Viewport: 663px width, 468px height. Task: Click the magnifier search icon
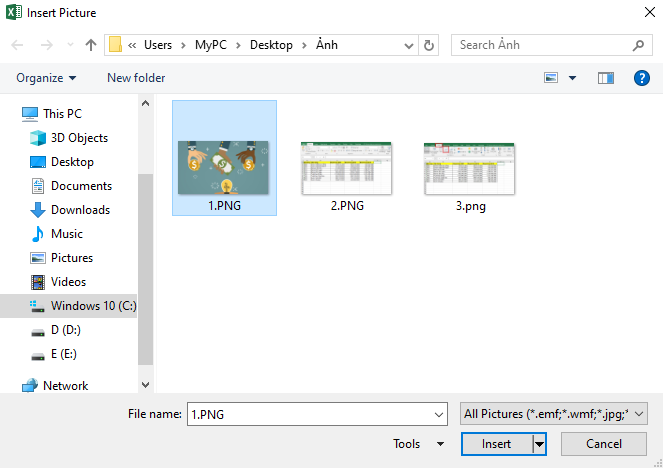click(638, 45)
